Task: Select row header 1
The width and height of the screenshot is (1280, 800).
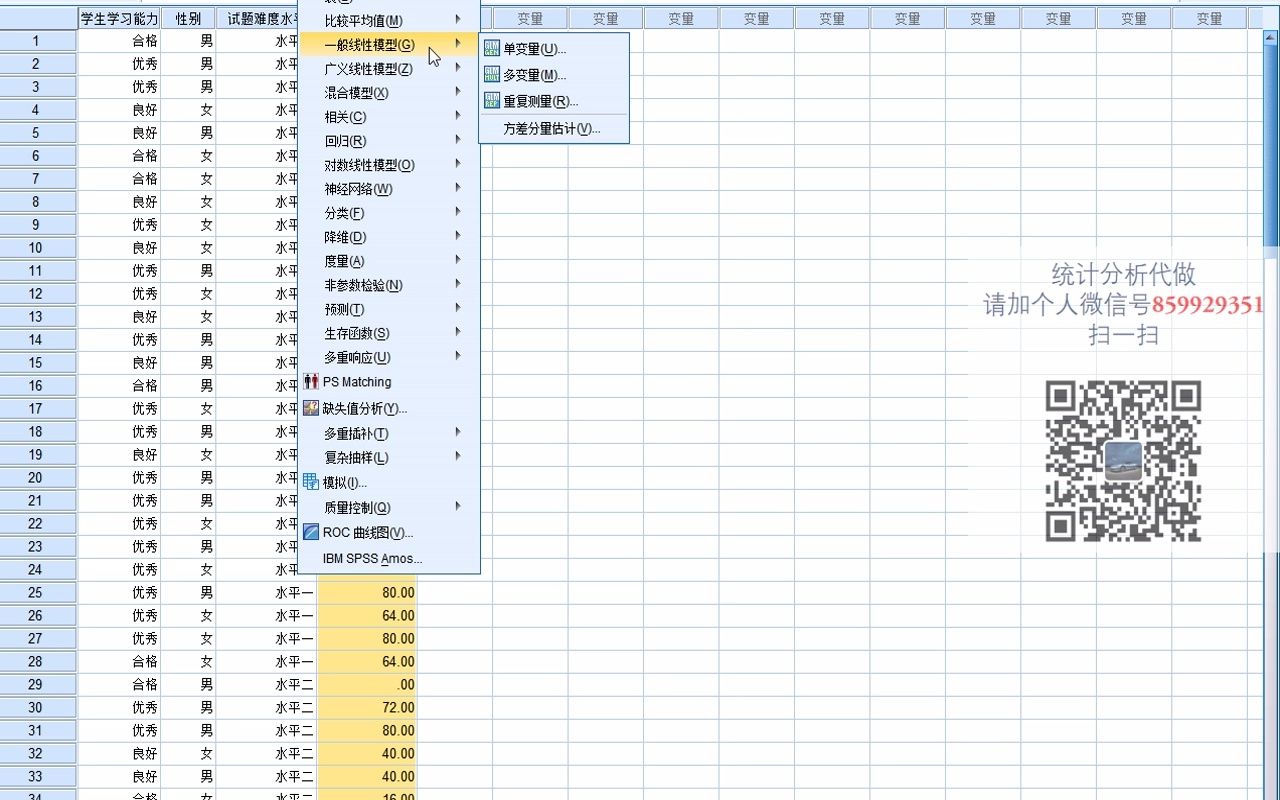Action: coord(36,41)
